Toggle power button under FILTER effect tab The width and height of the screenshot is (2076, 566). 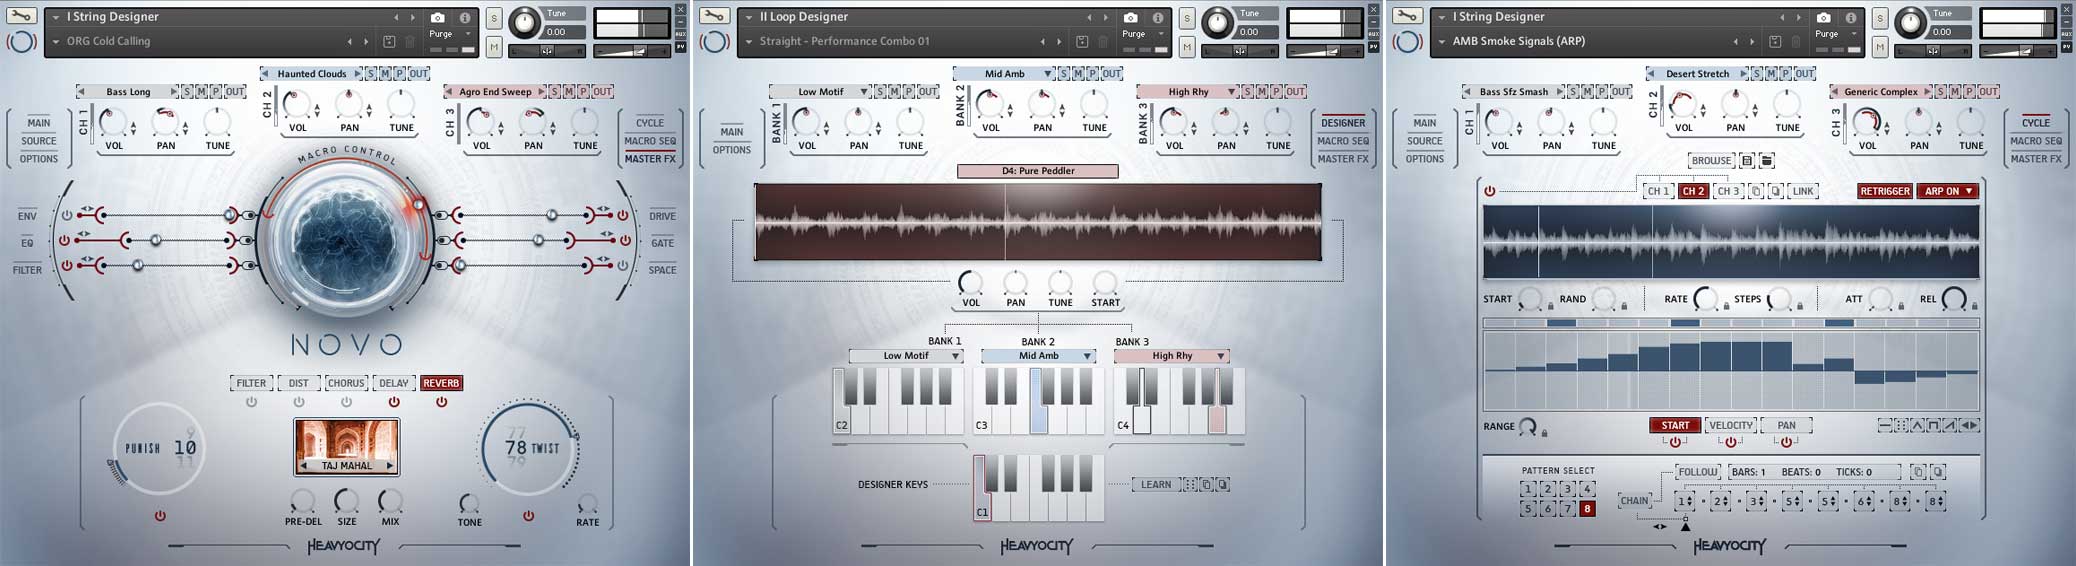point(251,402)
